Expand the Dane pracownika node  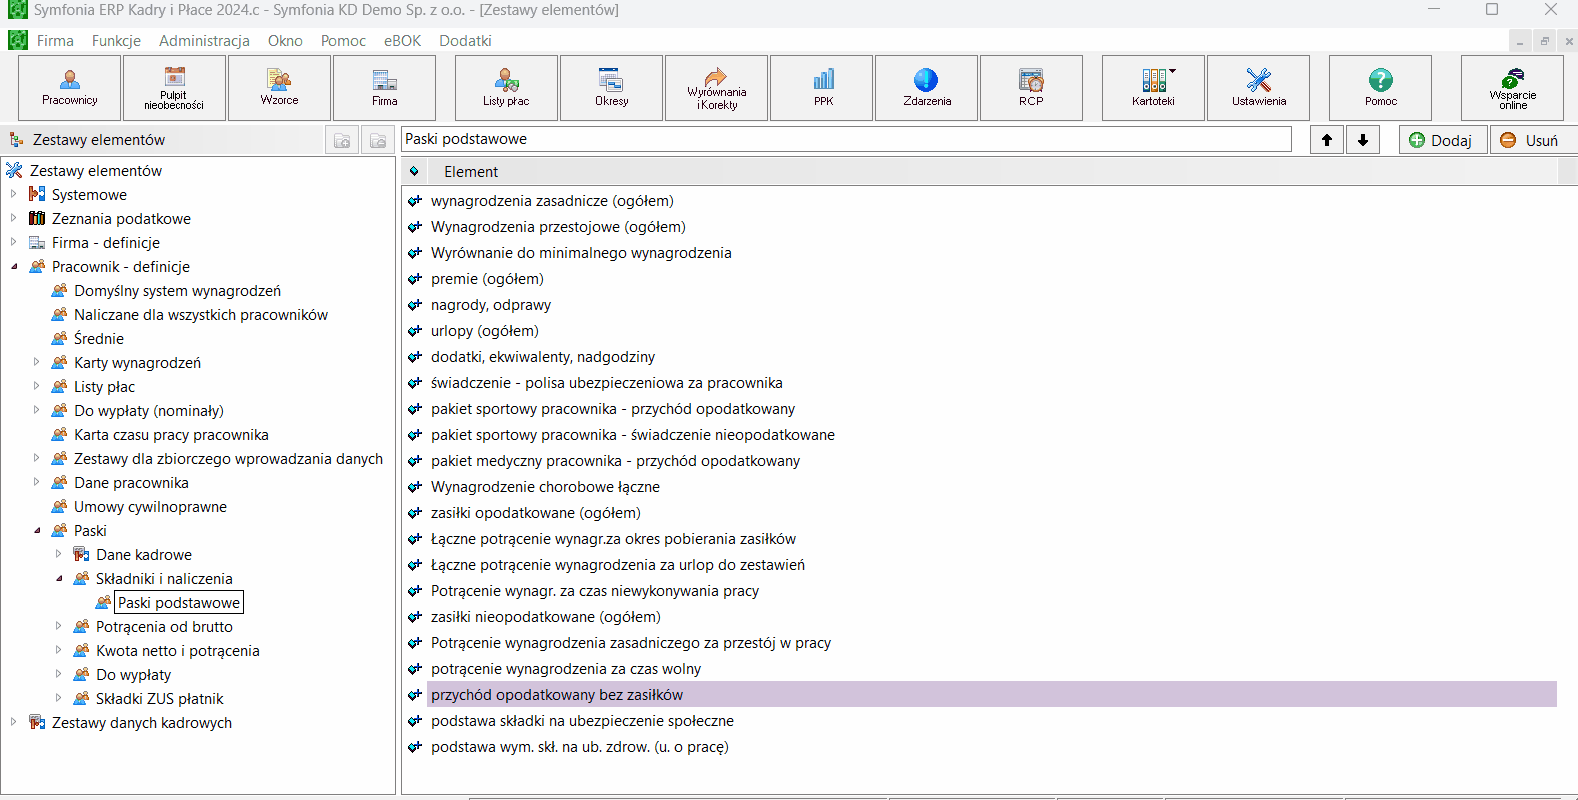click(x=36, y=482)
